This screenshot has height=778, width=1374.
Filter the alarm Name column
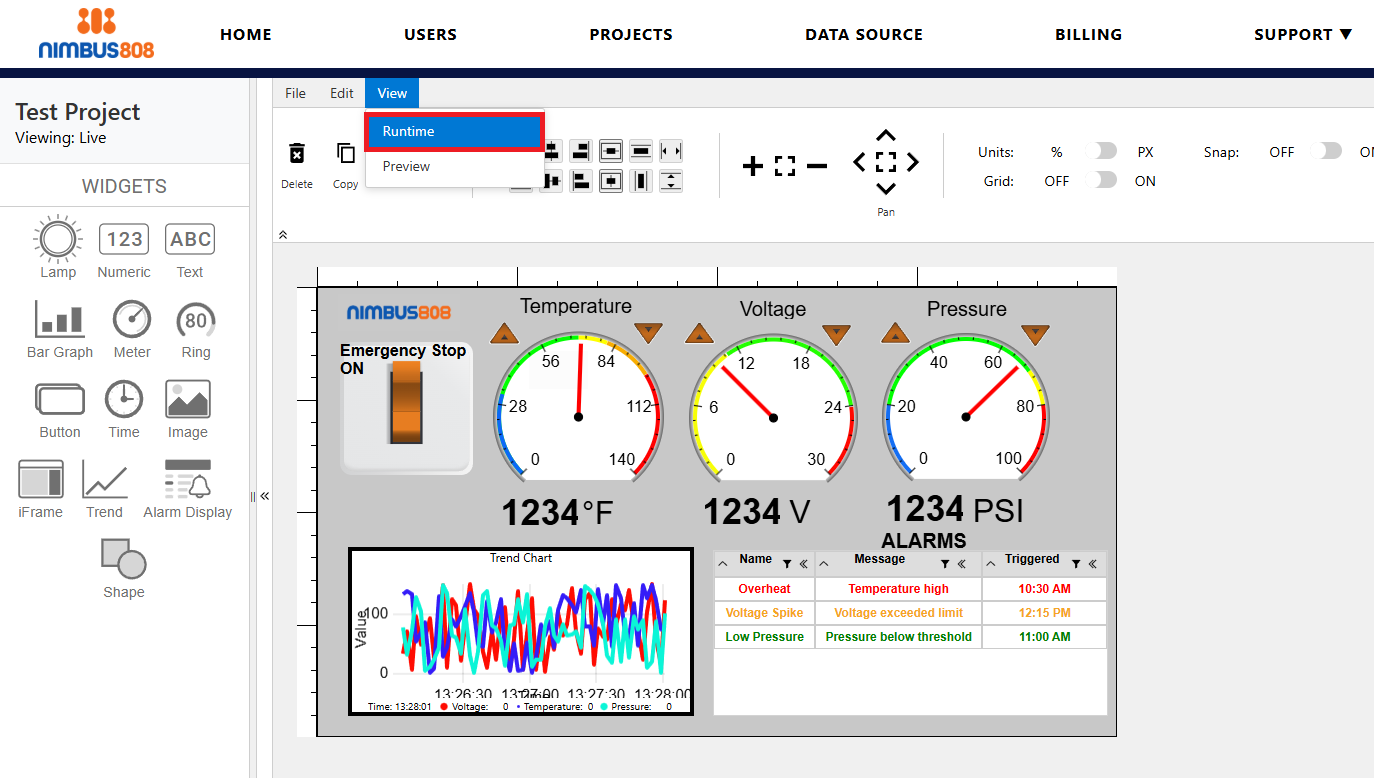pyautogui.click(x=787, y=564)
